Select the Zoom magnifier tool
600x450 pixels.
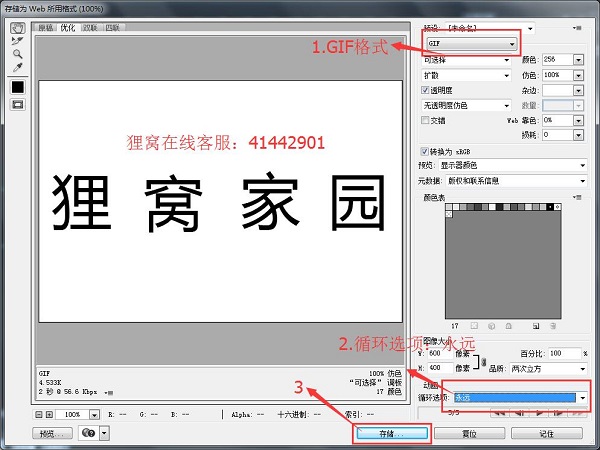(x=18, y=54)
